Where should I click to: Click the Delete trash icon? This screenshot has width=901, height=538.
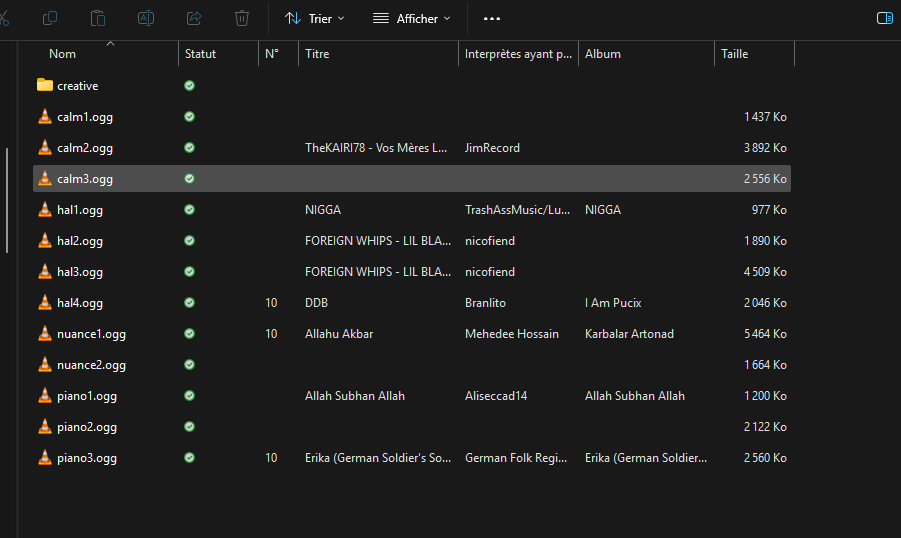tap(242, 18)
